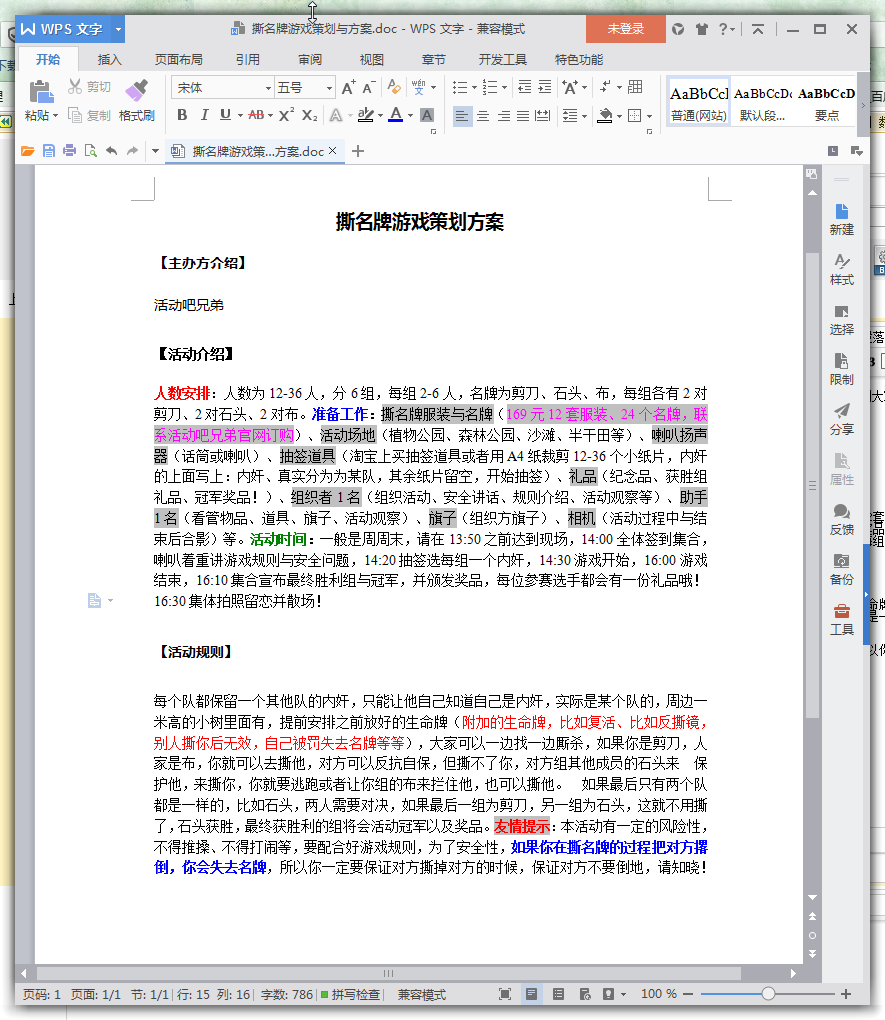Apply subscript formatting
Screen dimensions: 885x1020
click(310, 115)
